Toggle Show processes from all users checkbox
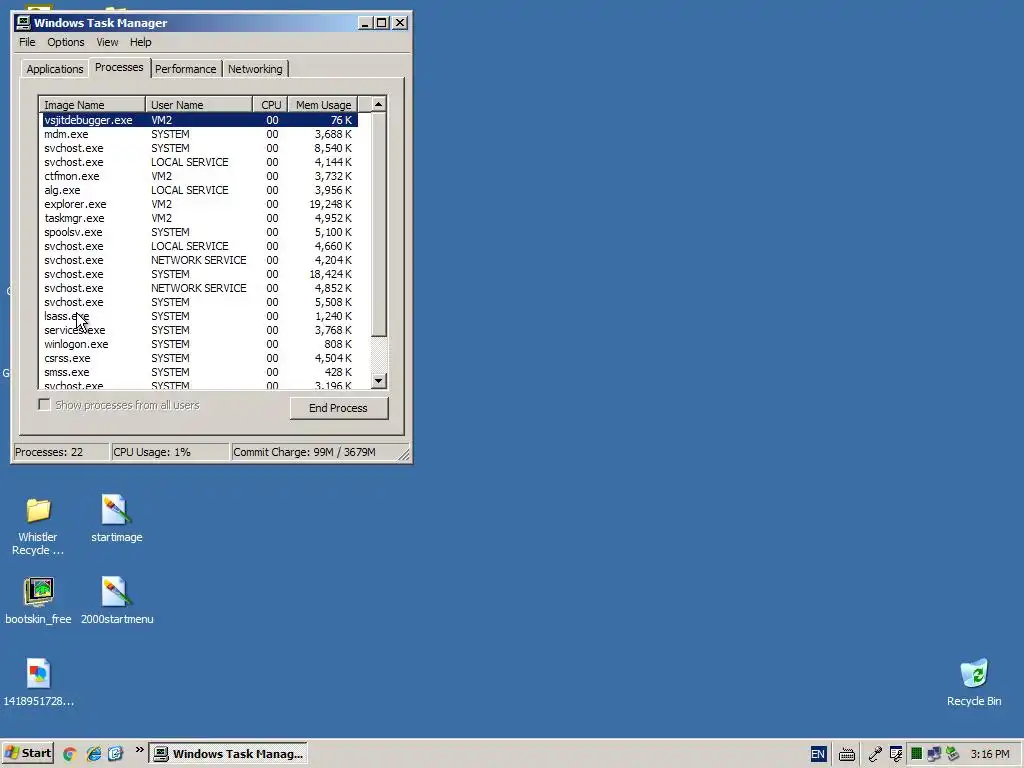This screenshot has width=1024, height=768. (44, 405)
